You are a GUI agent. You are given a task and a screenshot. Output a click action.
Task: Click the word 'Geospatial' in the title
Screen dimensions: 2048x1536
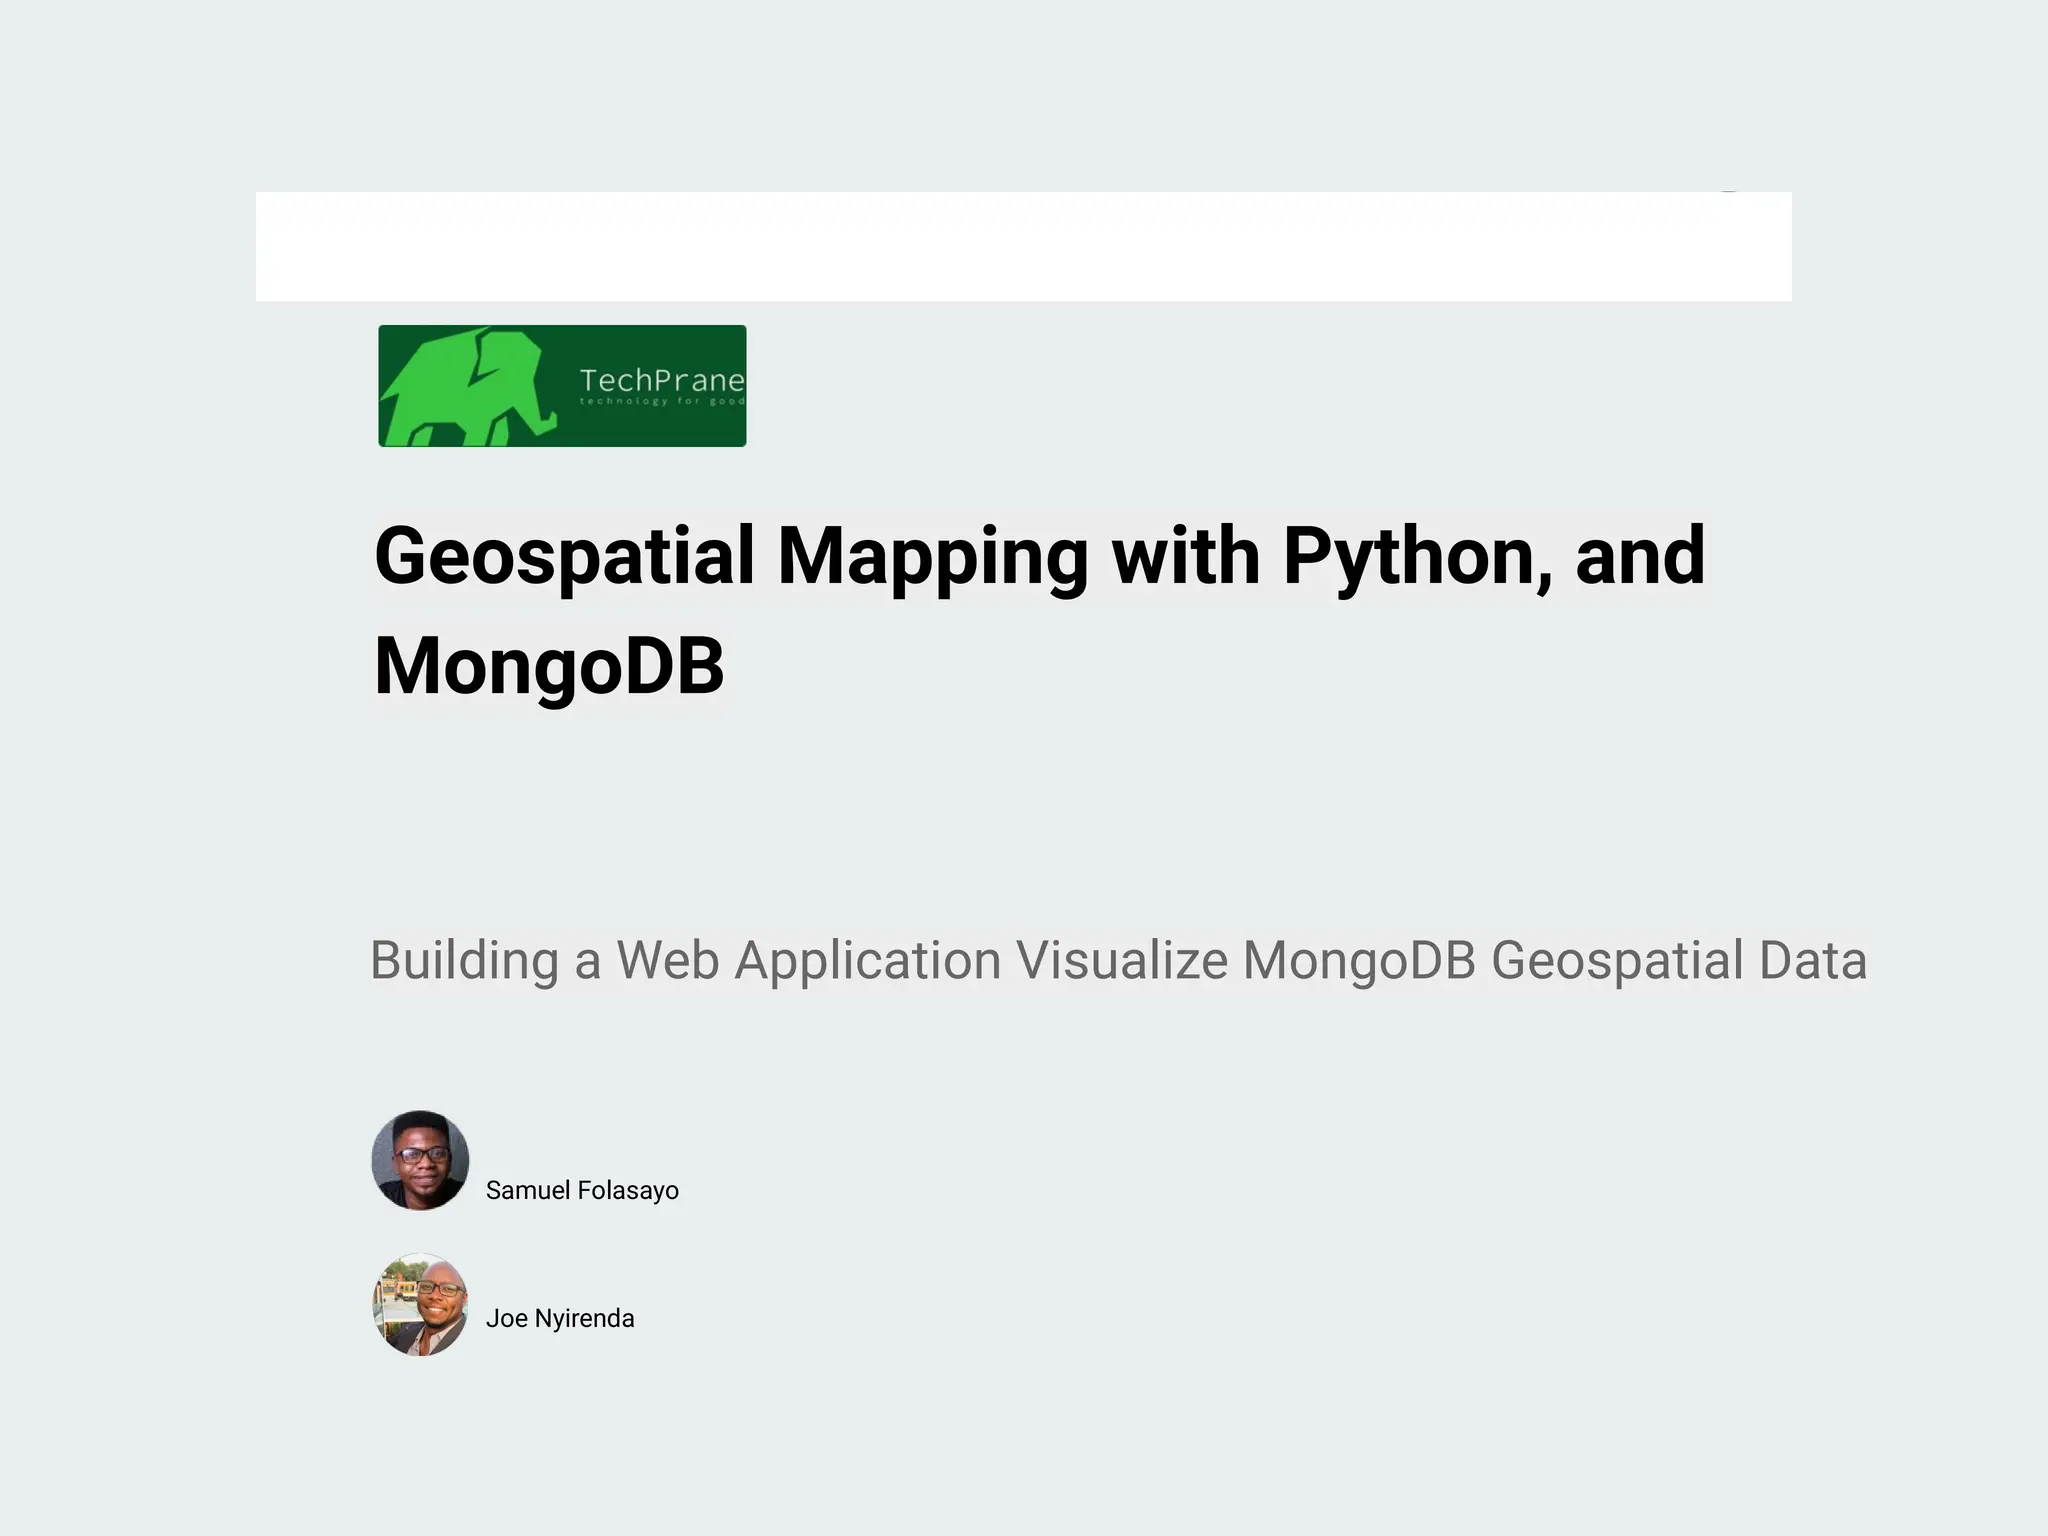point(564,556)
